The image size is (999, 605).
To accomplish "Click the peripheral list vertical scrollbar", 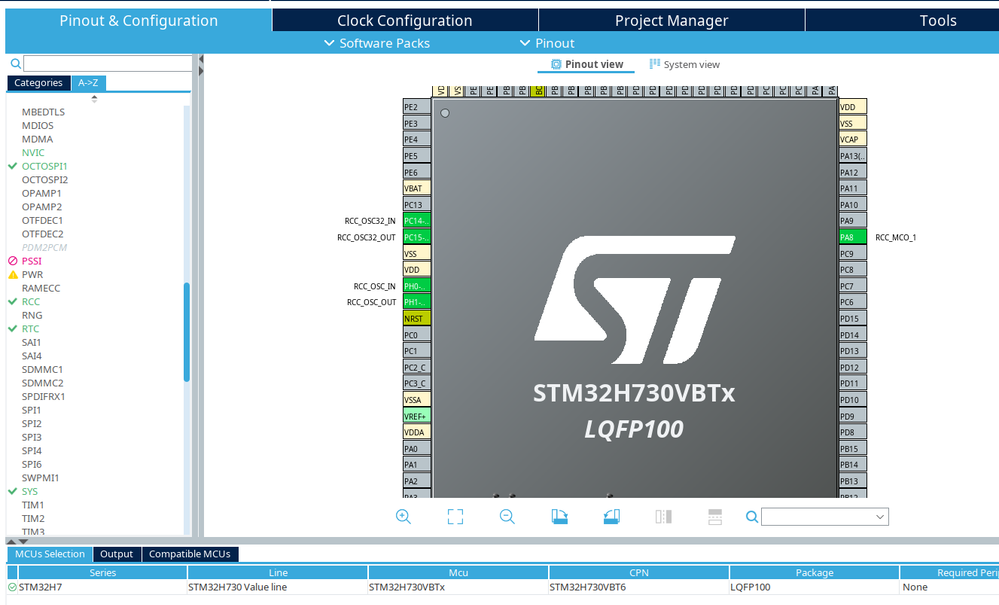I will [x=187, y=332].
